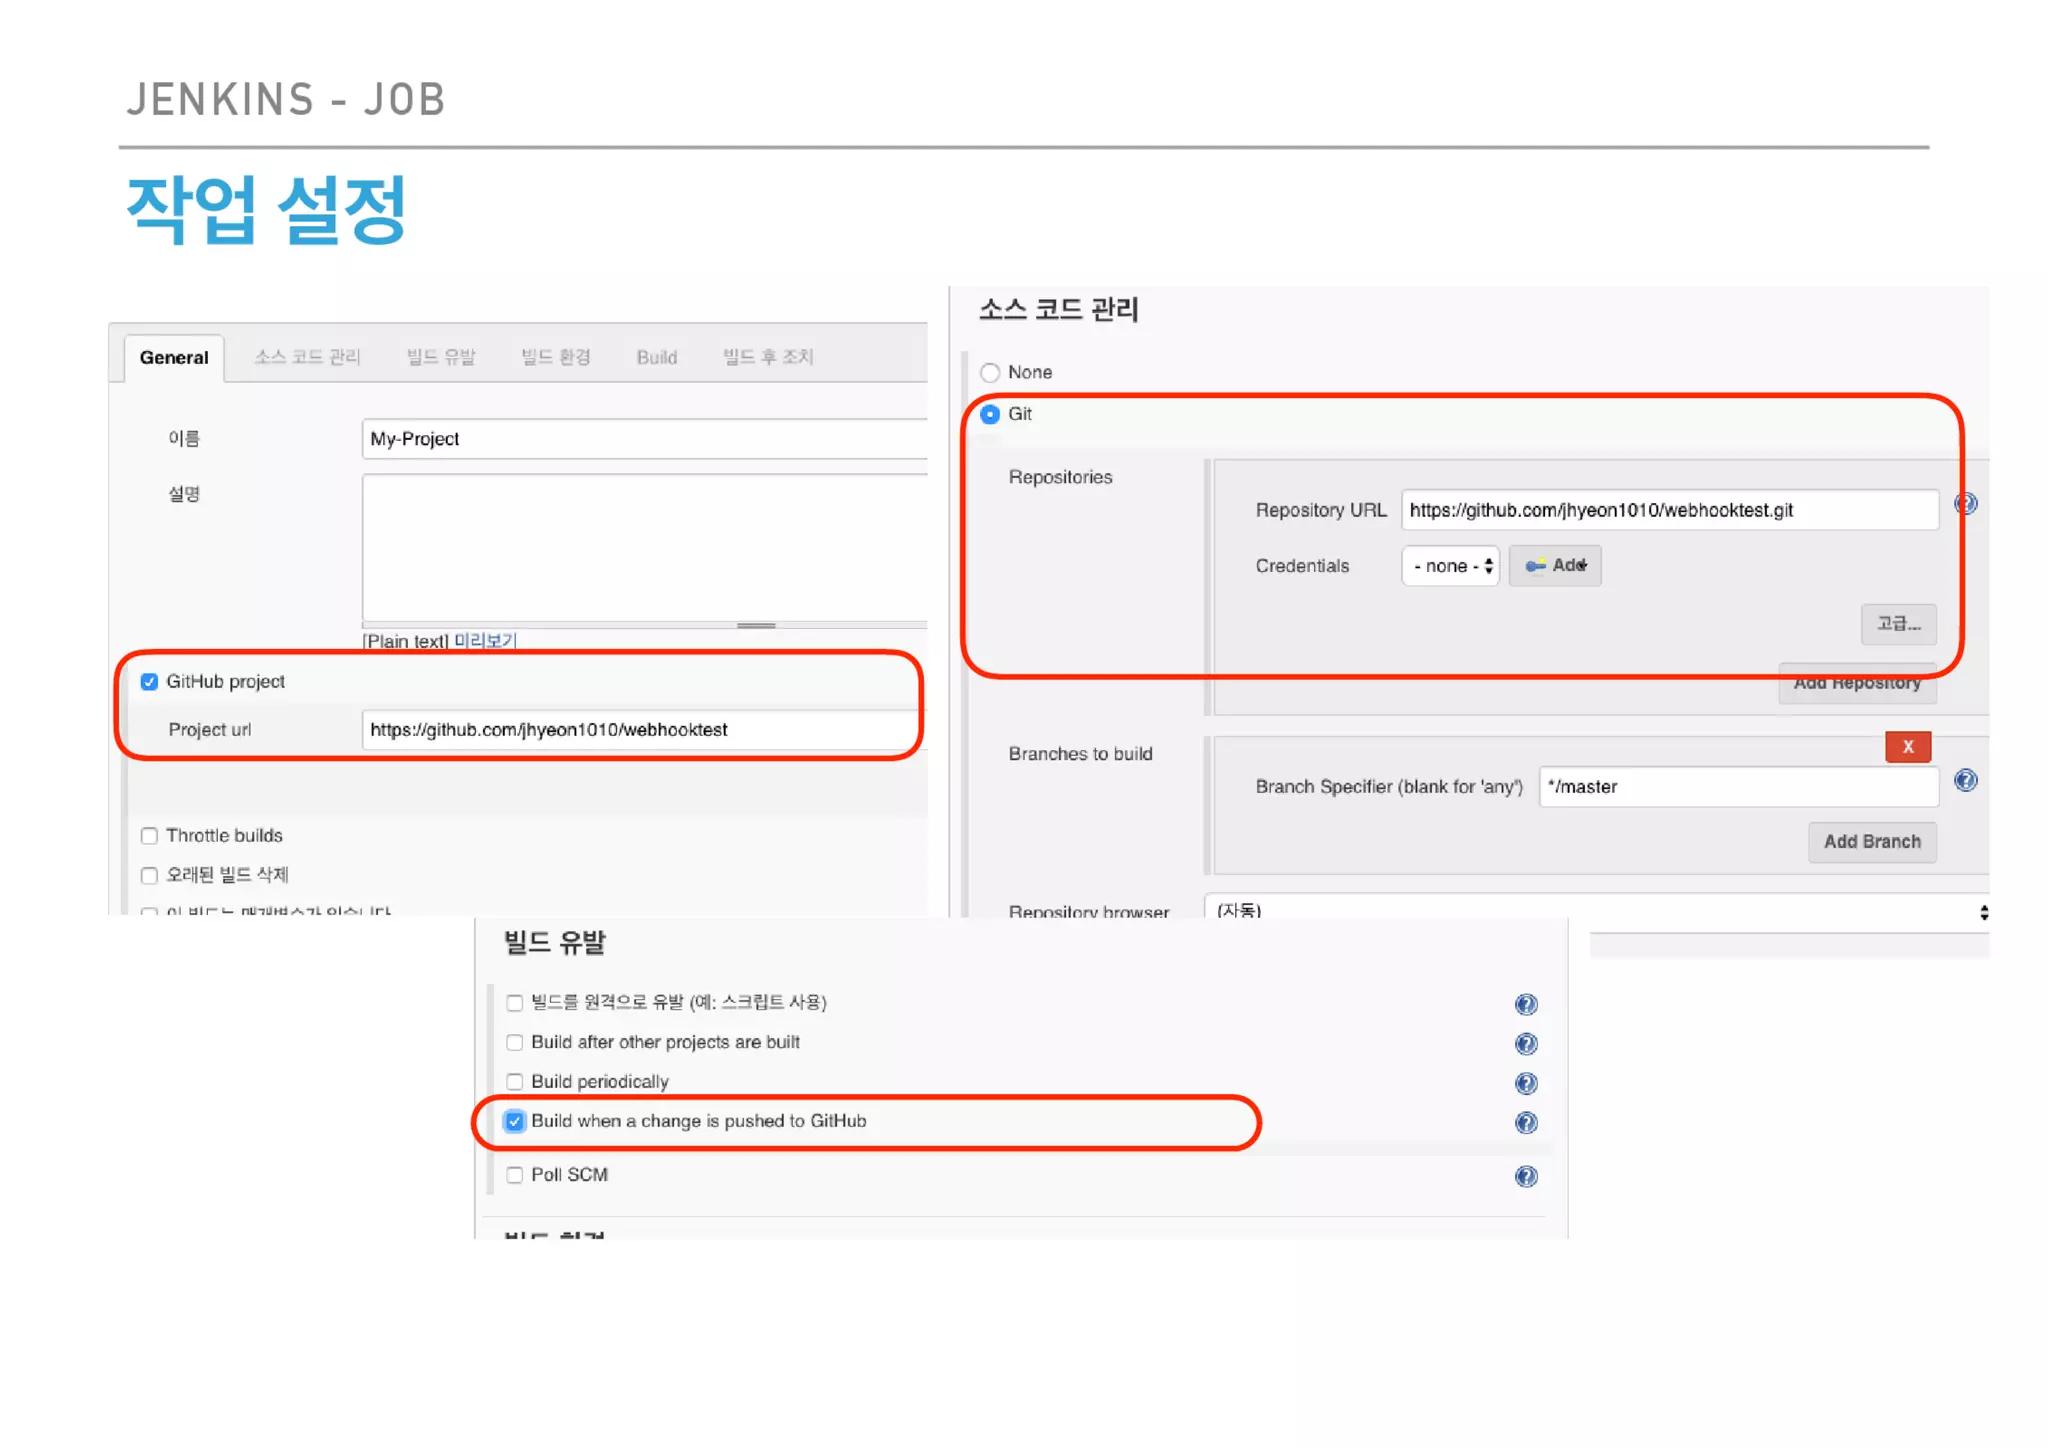
Task: Switch to the 빌드 후 조치 tab
Action: [768, 357]
